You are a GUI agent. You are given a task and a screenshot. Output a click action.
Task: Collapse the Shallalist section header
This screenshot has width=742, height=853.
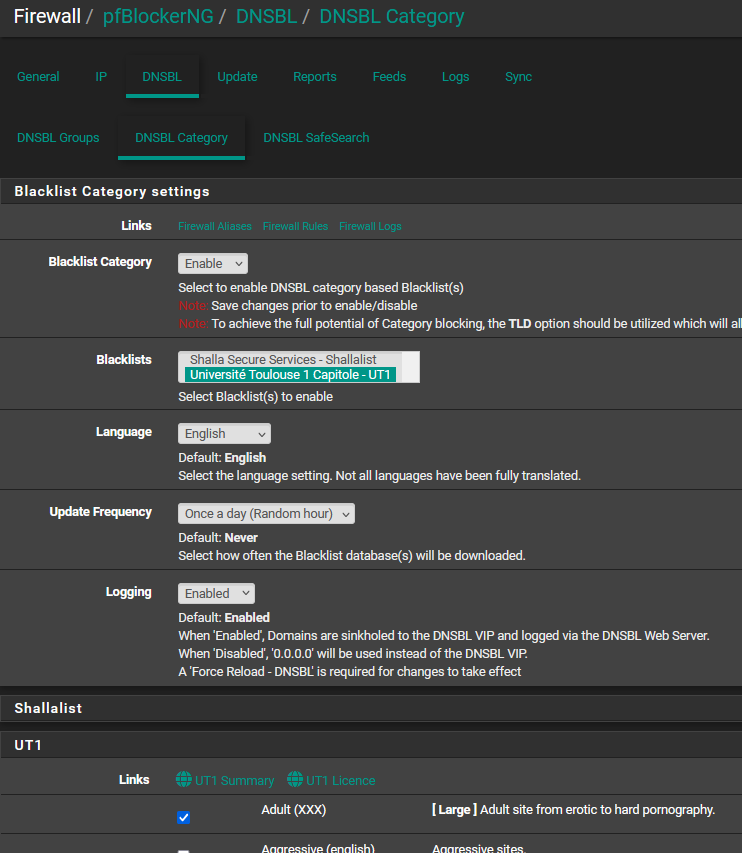tap(48, 708)
